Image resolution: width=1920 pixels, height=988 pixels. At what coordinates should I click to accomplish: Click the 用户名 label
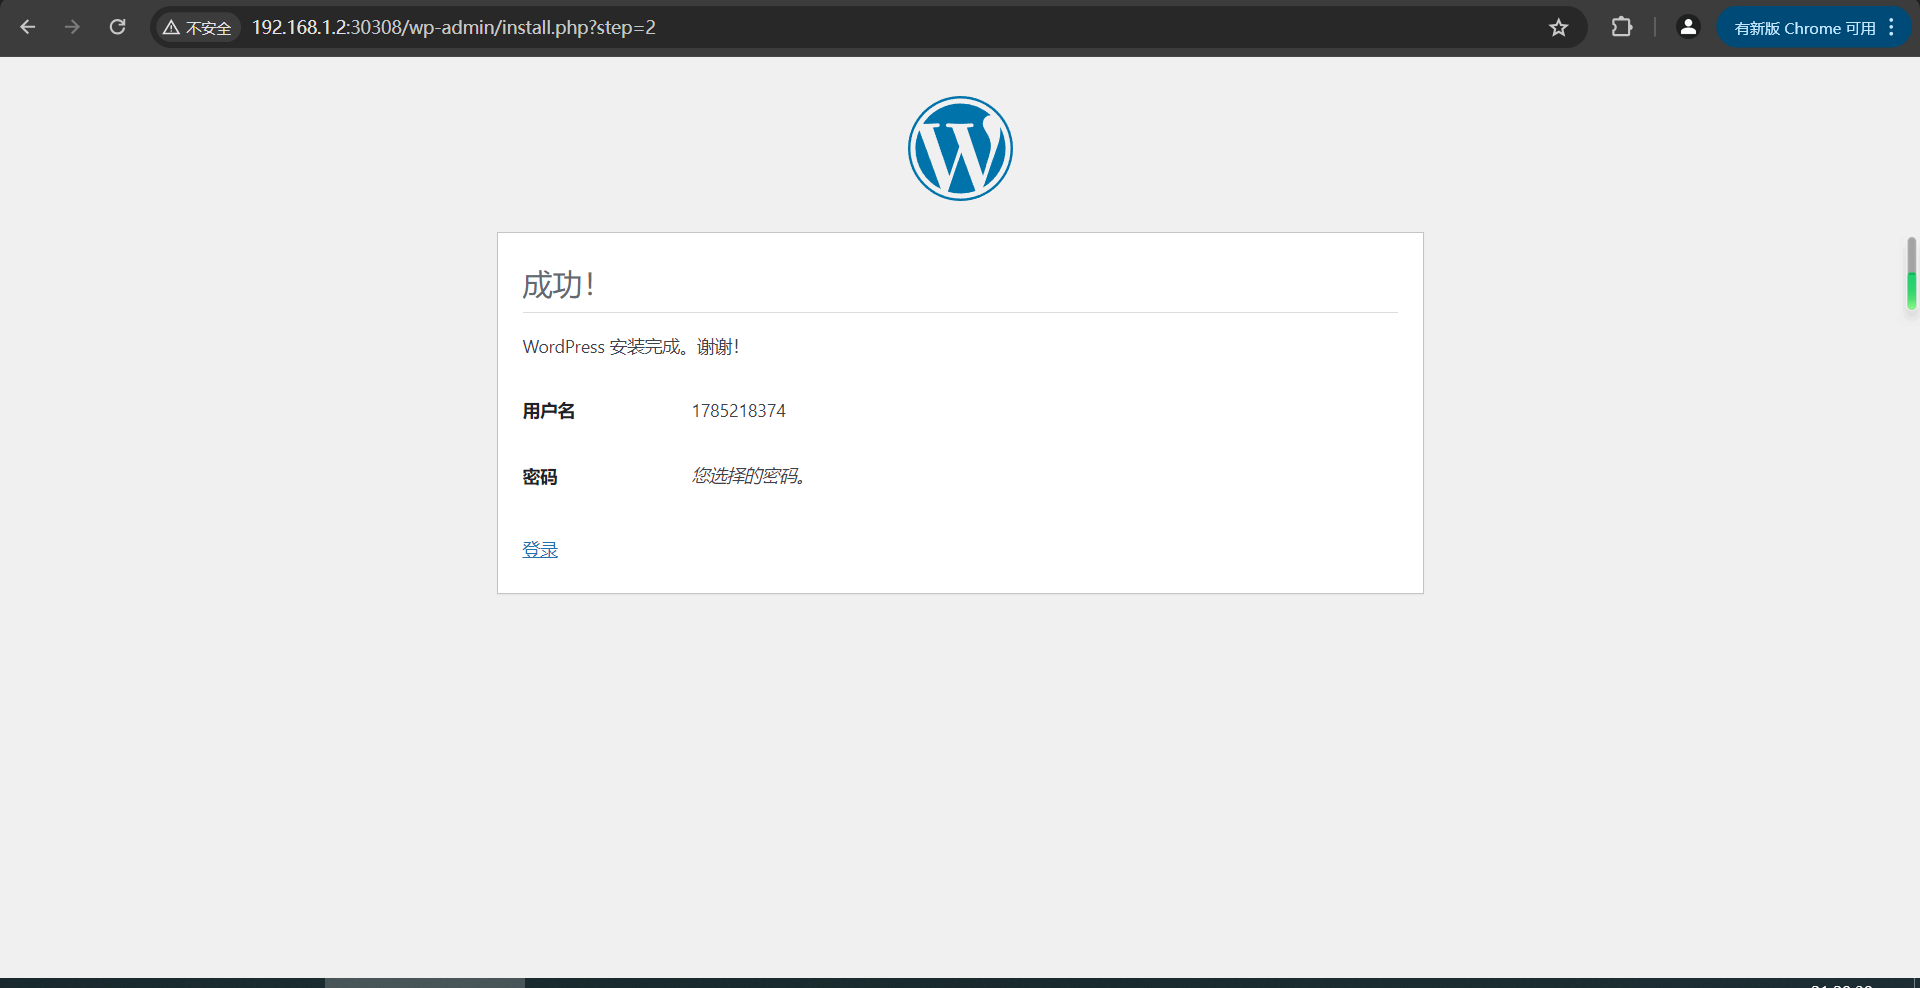(548, 411)
